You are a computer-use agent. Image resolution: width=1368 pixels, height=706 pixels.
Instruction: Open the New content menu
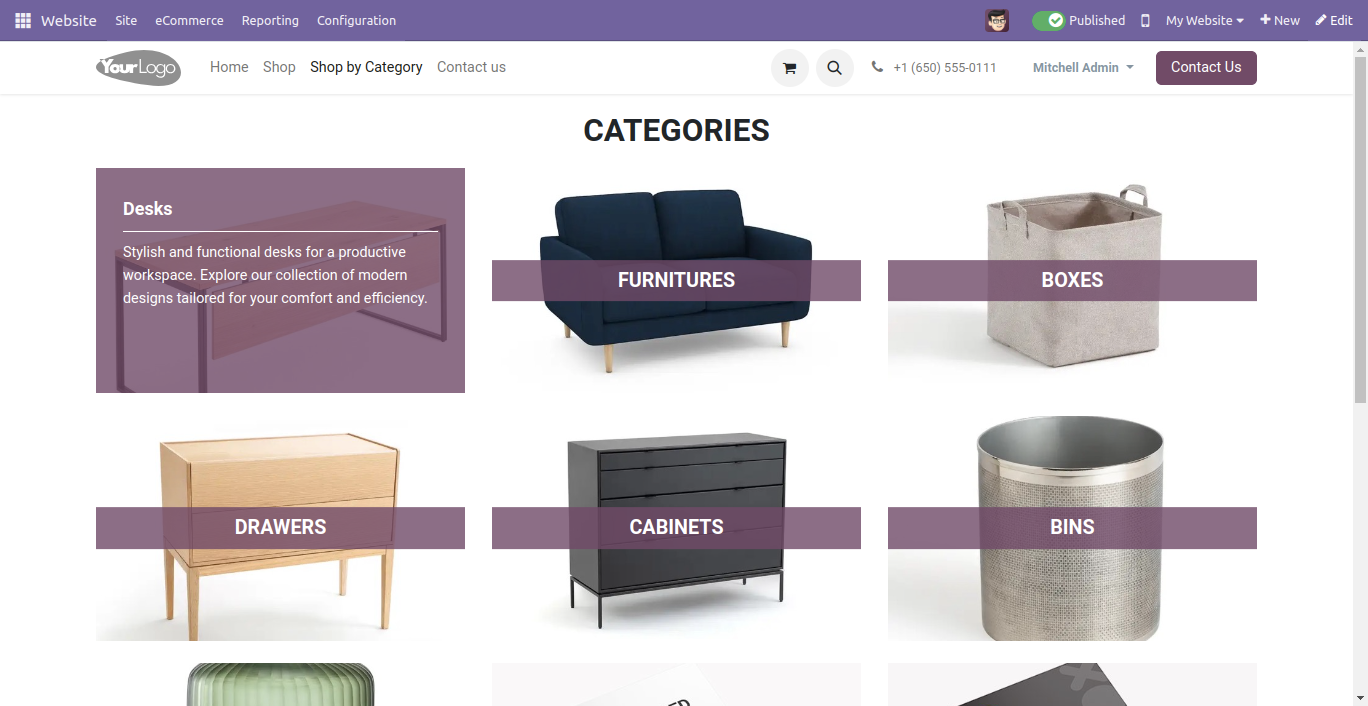point(1280,20)
